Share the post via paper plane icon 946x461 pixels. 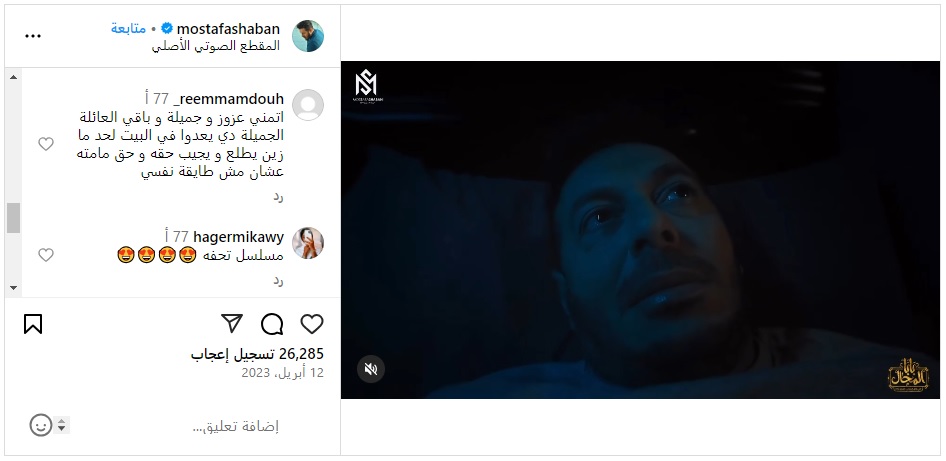pyautogui.click(x=232, y=323)
